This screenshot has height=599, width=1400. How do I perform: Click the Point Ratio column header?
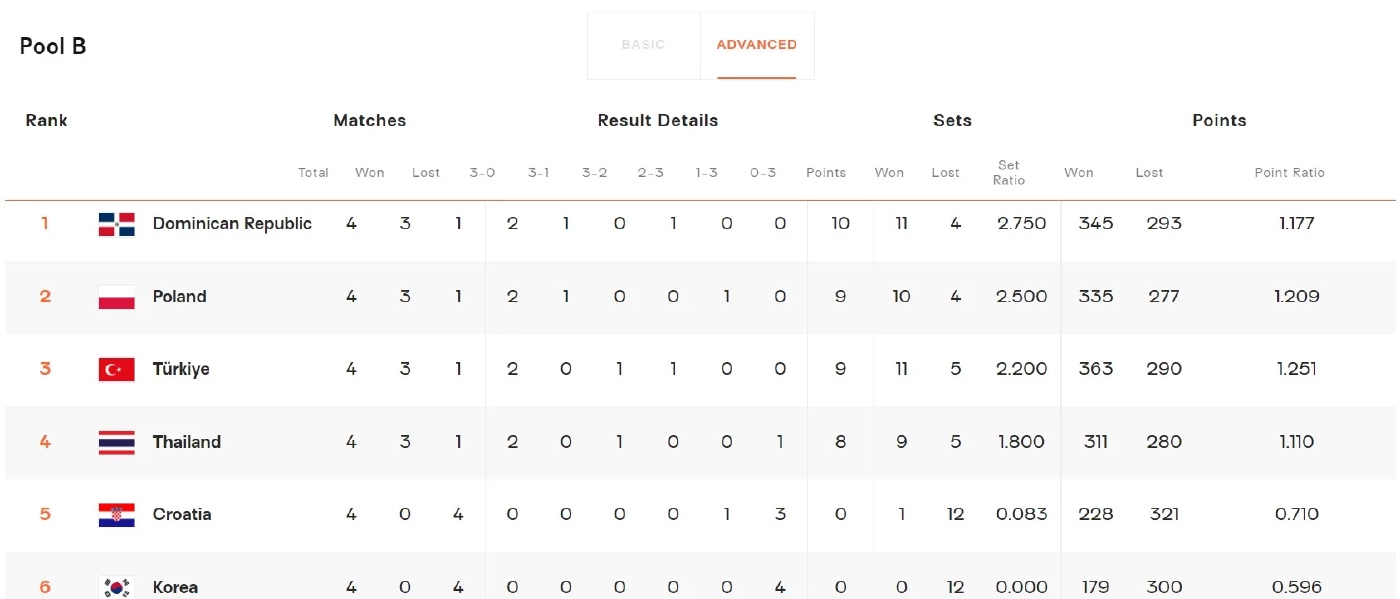1289,173
